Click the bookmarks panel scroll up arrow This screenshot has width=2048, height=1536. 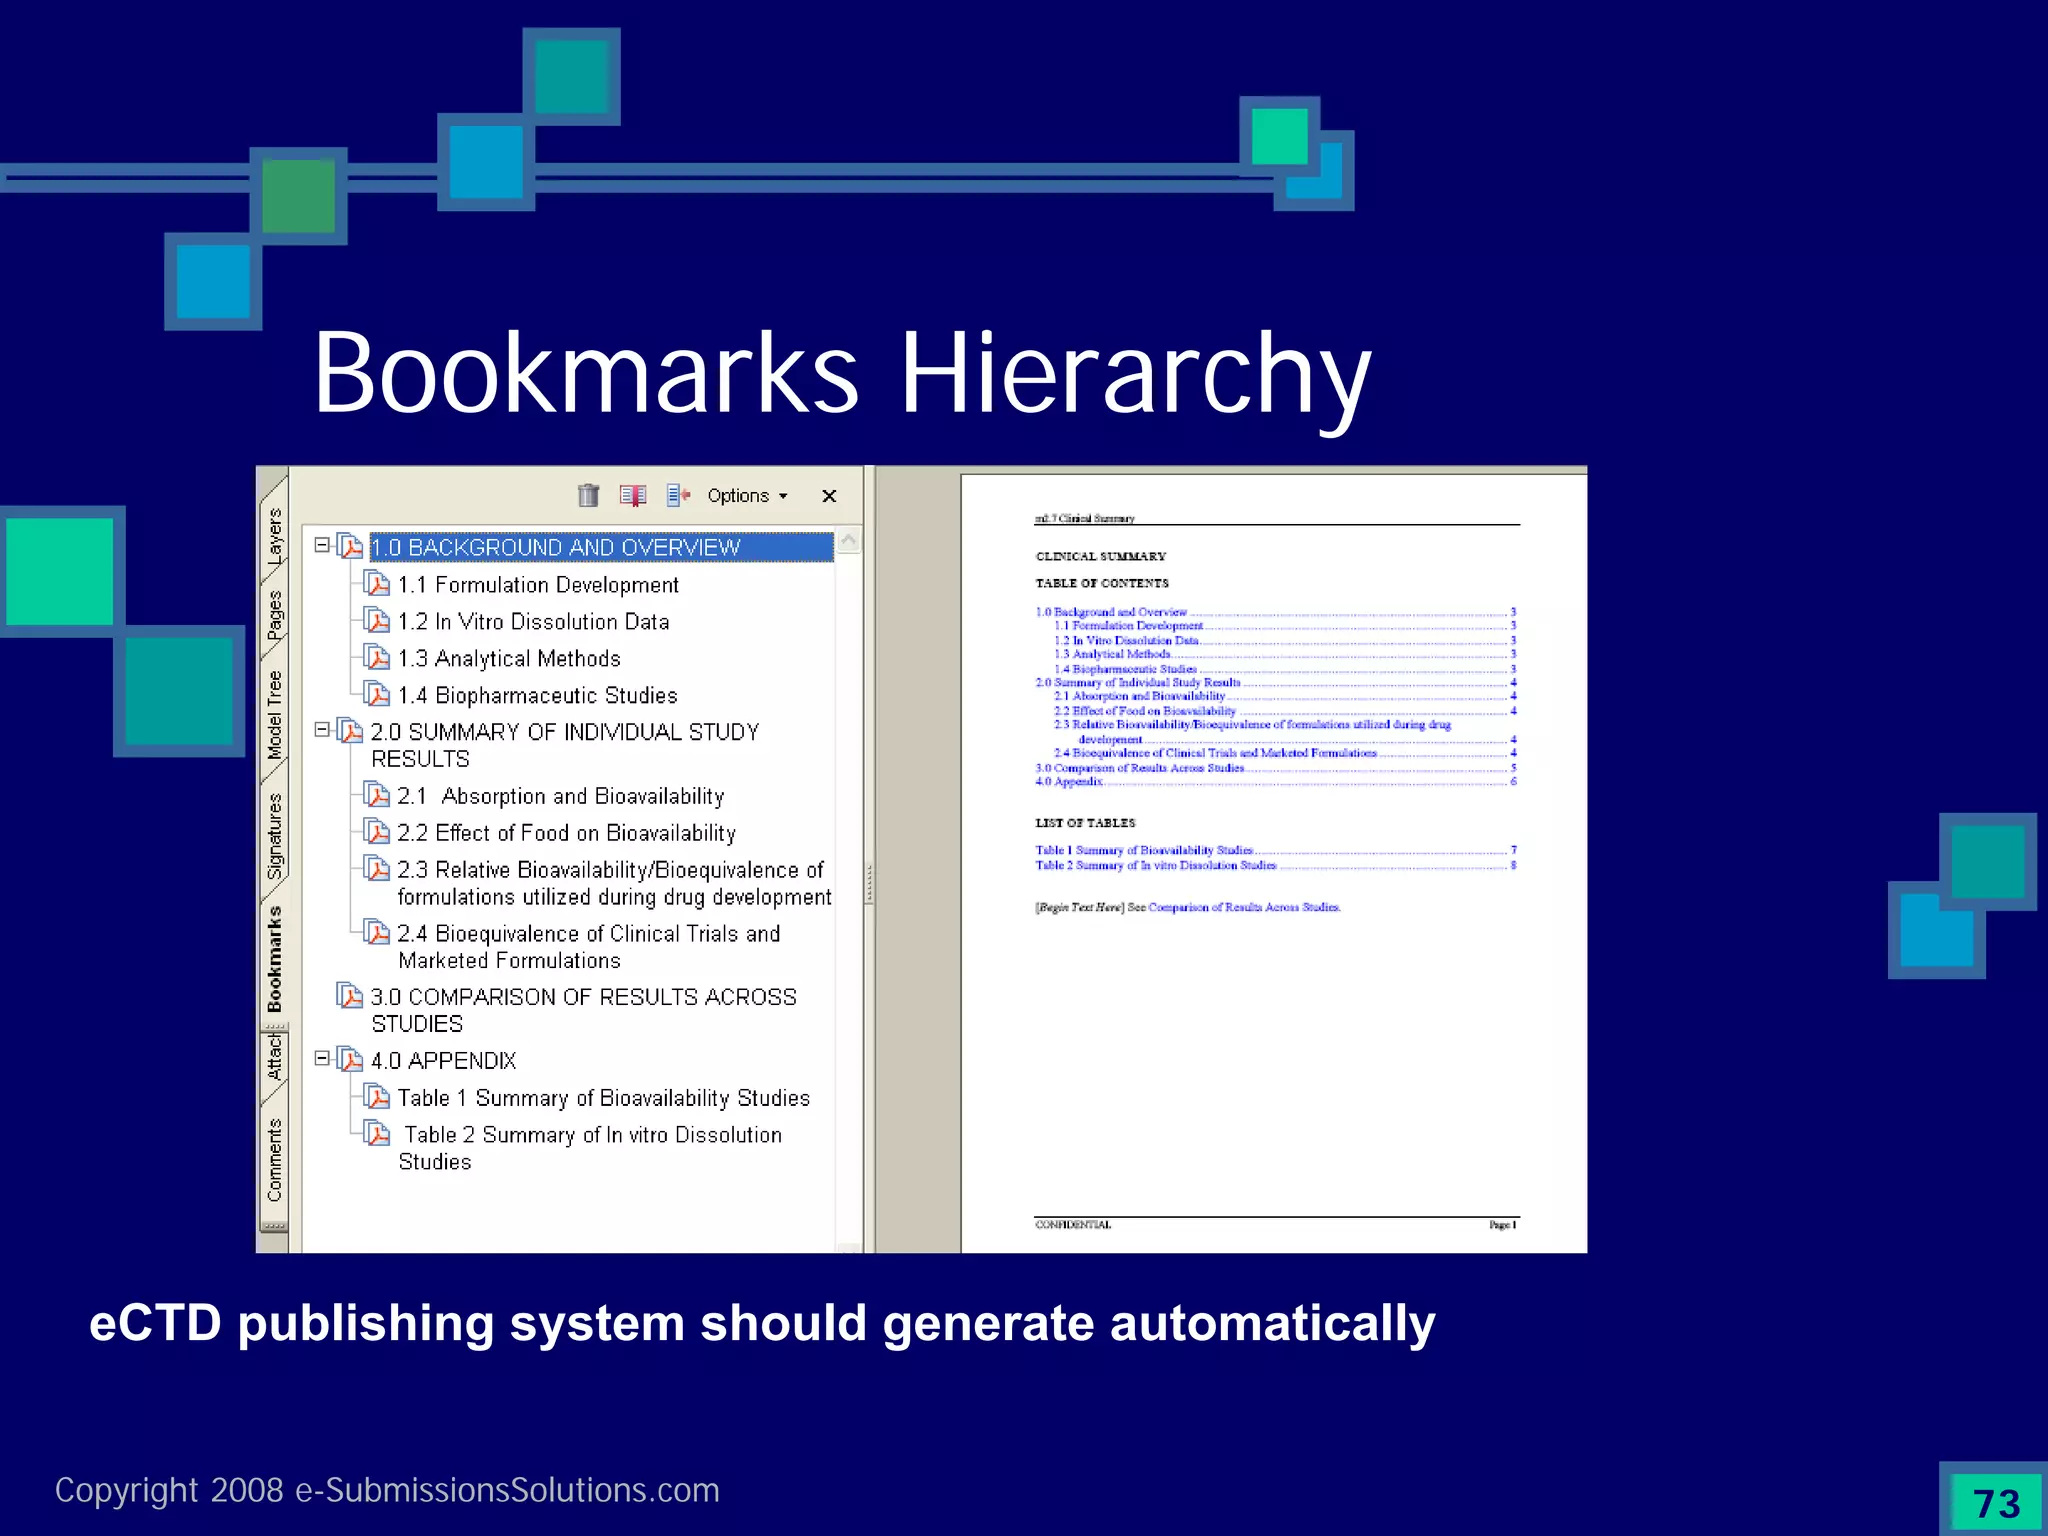(x=848, y=541)
